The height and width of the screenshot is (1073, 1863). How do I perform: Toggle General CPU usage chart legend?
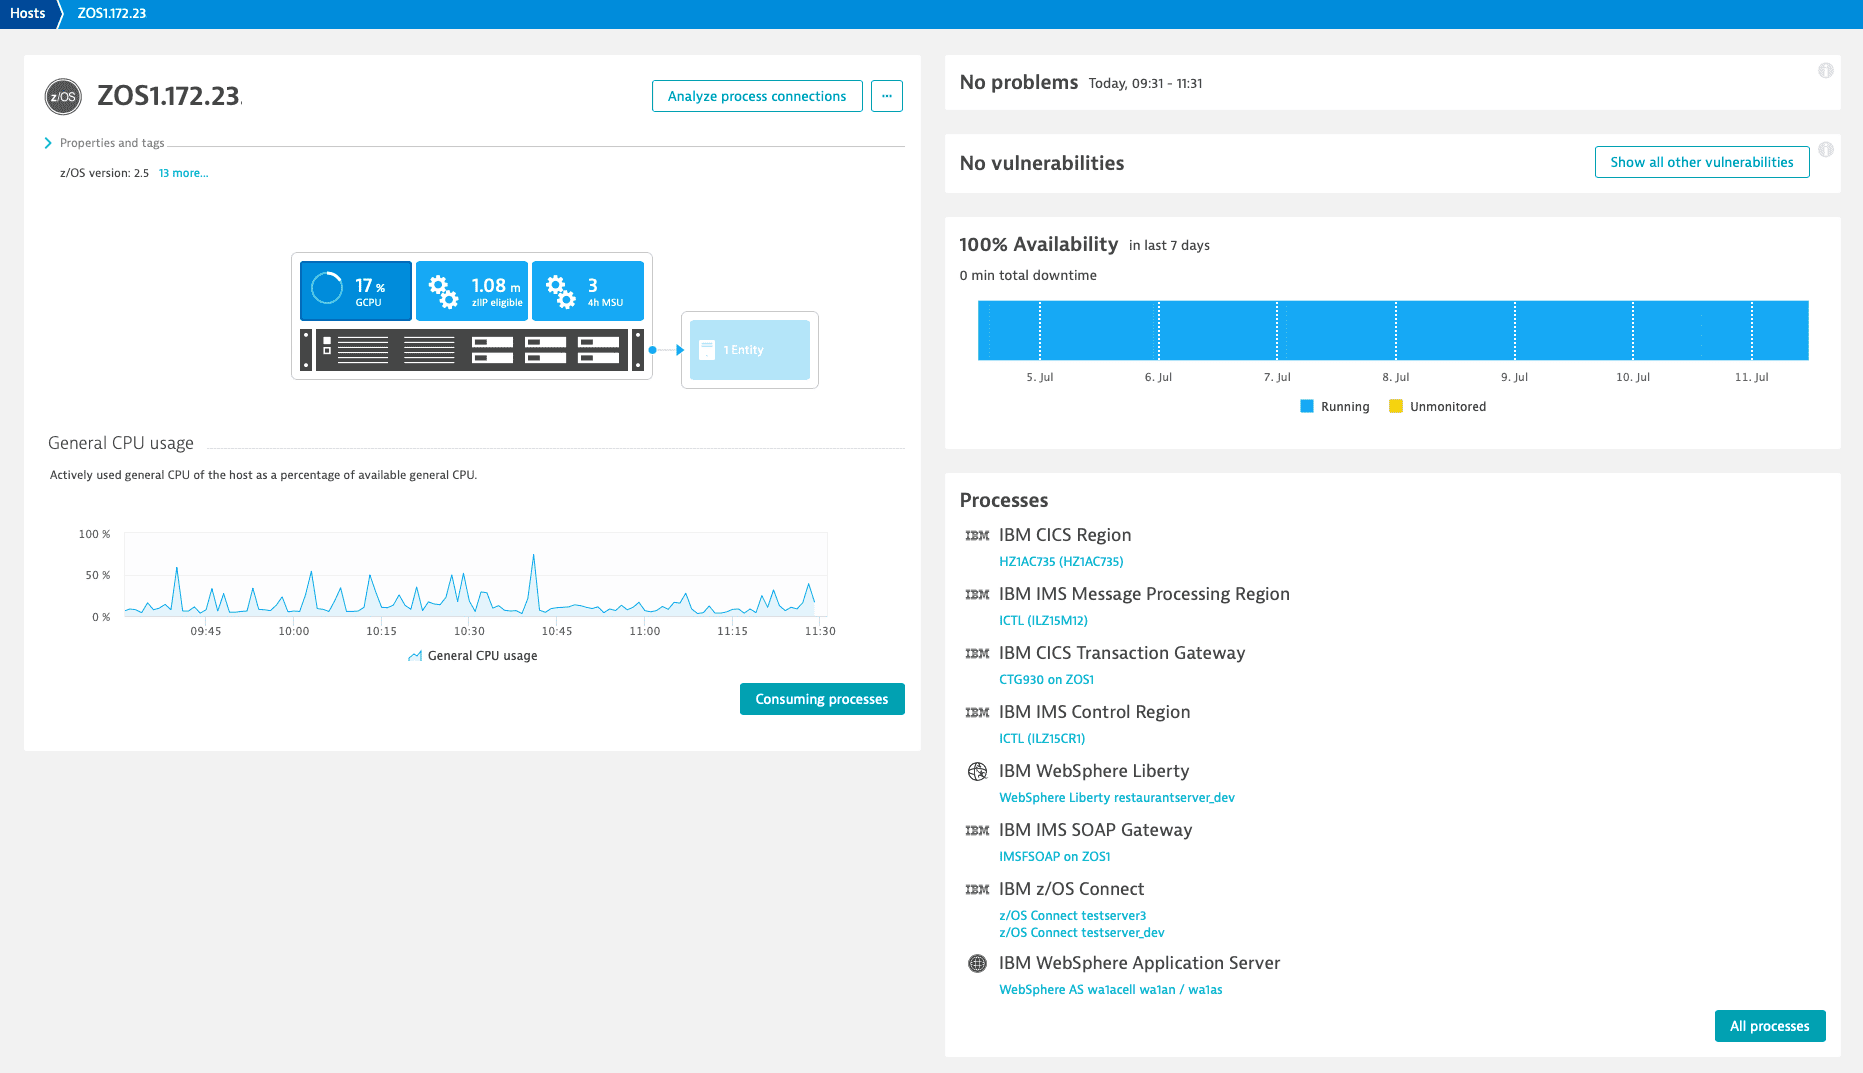pyautogui.click(x=473, y=656)
